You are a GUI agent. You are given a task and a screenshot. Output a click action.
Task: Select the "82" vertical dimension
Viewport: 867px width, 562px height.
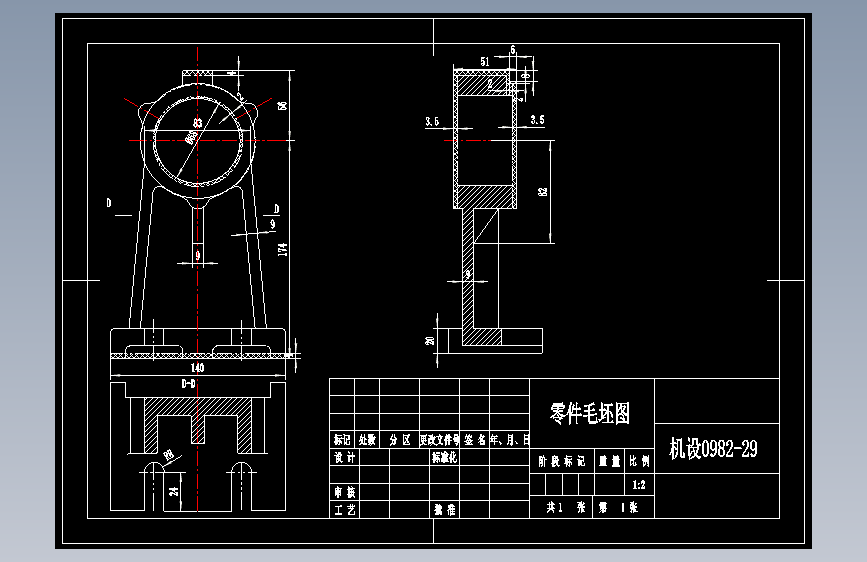[x=543, y=191]
